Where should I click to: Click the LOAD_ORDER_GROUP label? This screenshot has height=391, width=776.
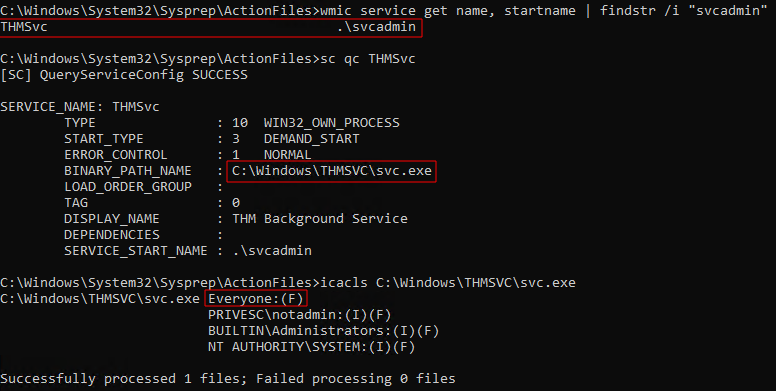click(128, 187)
